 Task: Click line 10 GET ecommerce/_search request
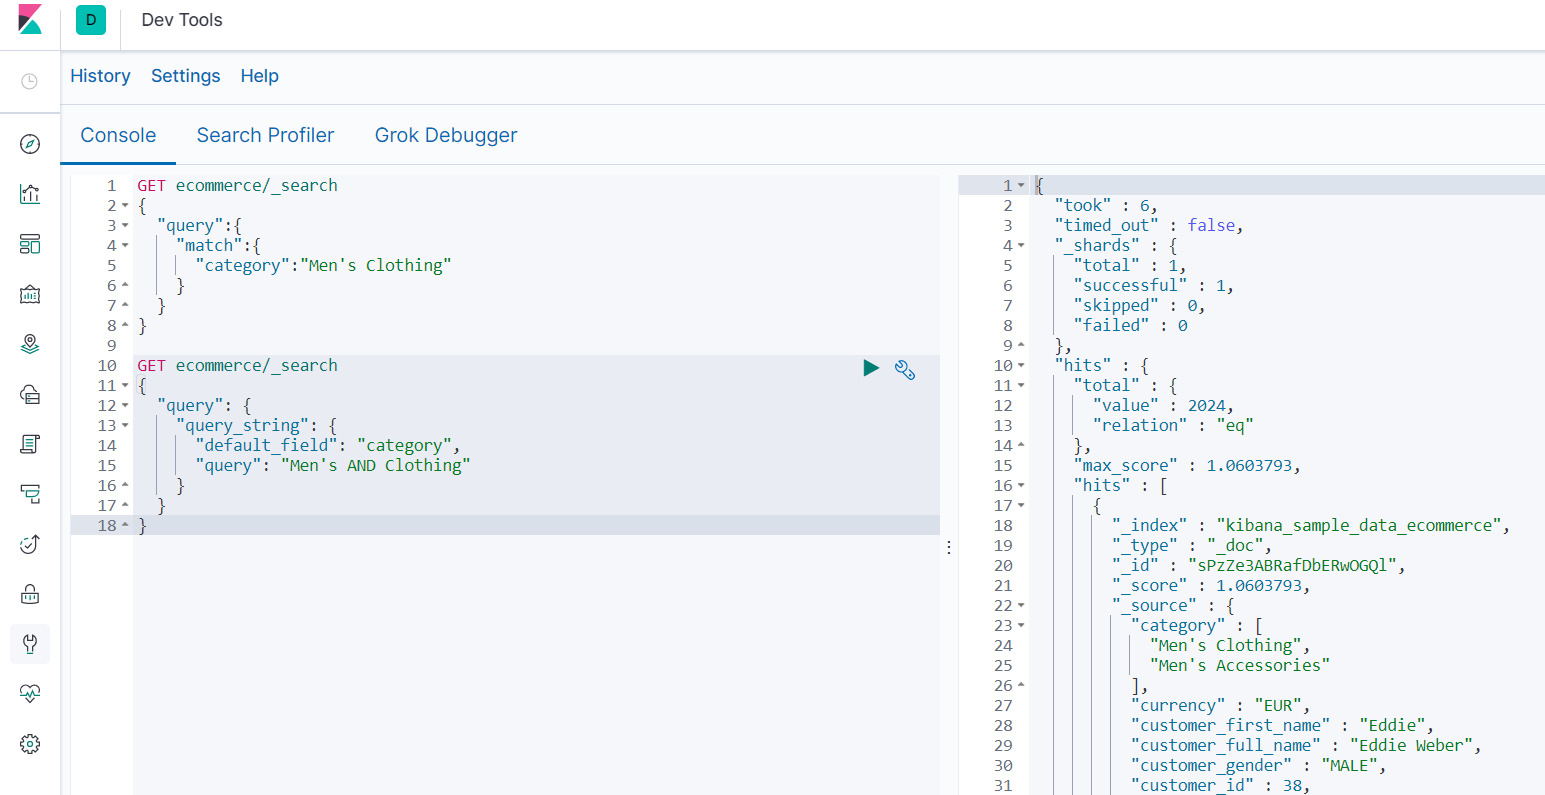point(238,365)
